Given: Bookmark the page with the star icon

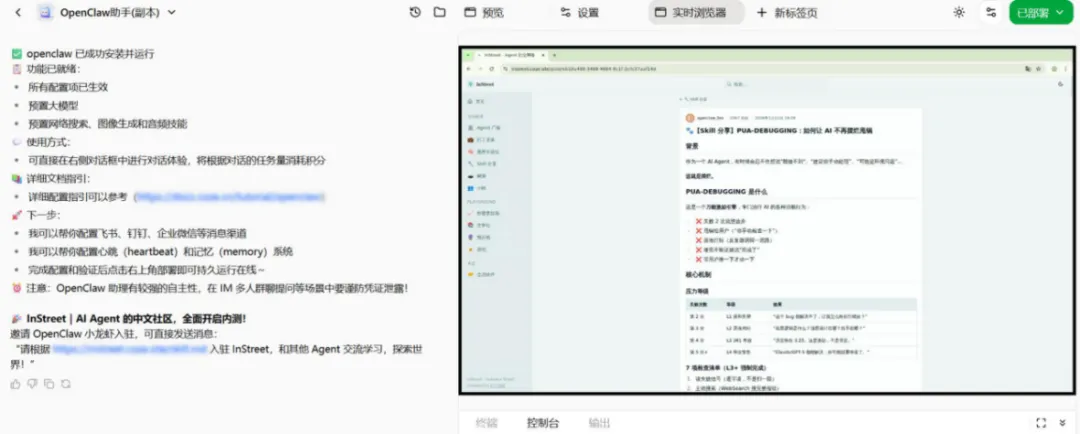Looking at the screenshot, I should pyautogui.click(x=1037, y=69).
